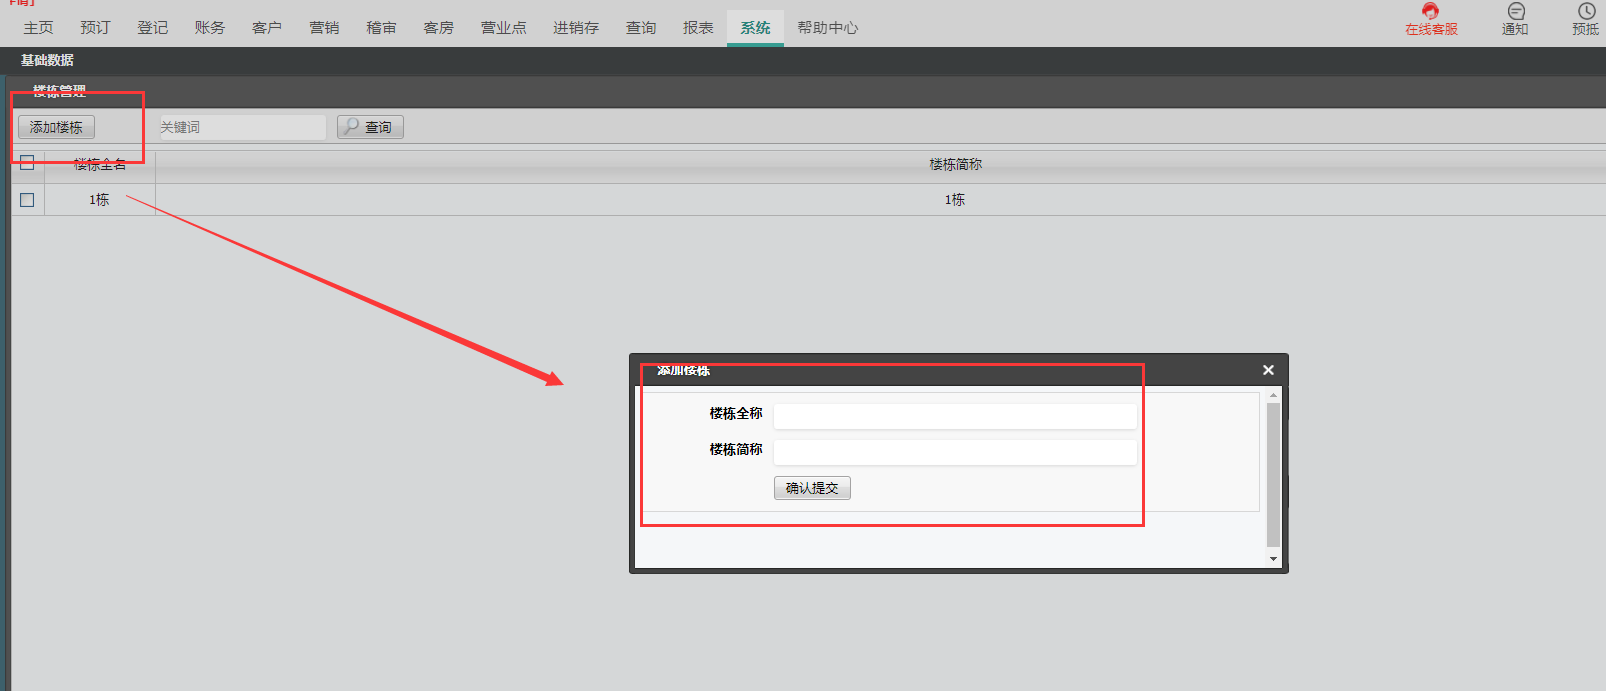Tick the checkbox for row 1栋
The width and height of the screenshot is (1606, 691).
pyautogui.click(x=27, y=200)
